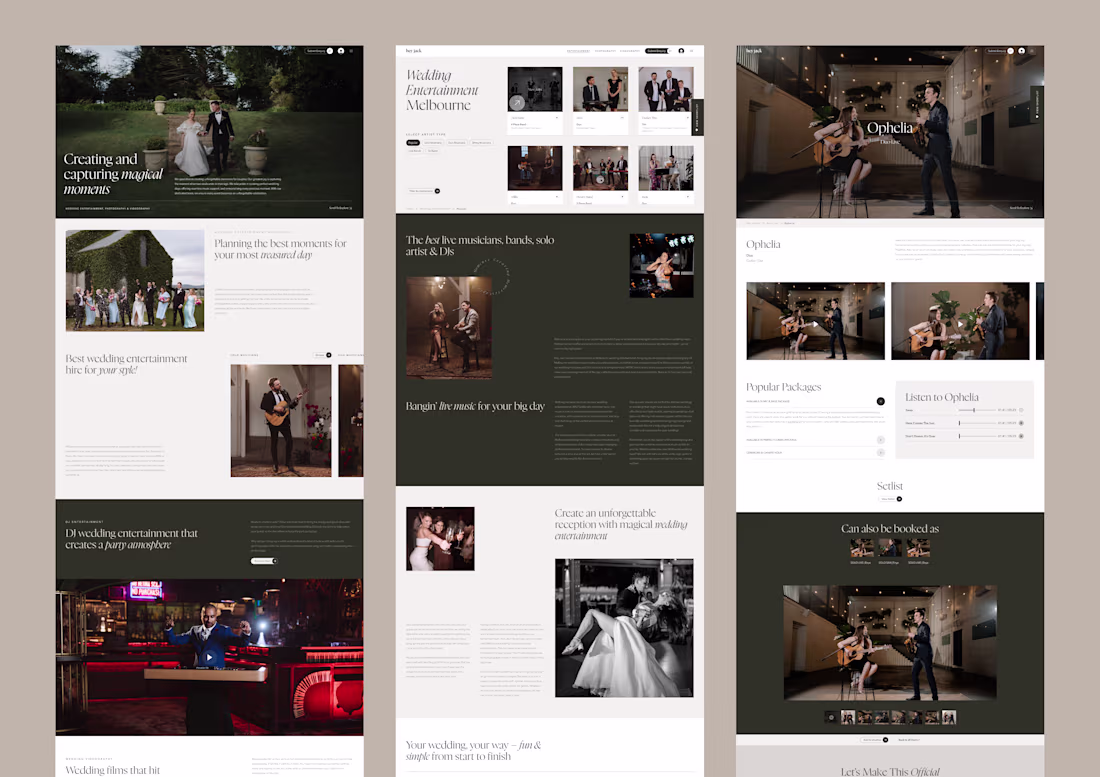Click the black Submit Enquiry button on middle page
The height and width of the screenshot is (777, 1100).
[657, 50]
